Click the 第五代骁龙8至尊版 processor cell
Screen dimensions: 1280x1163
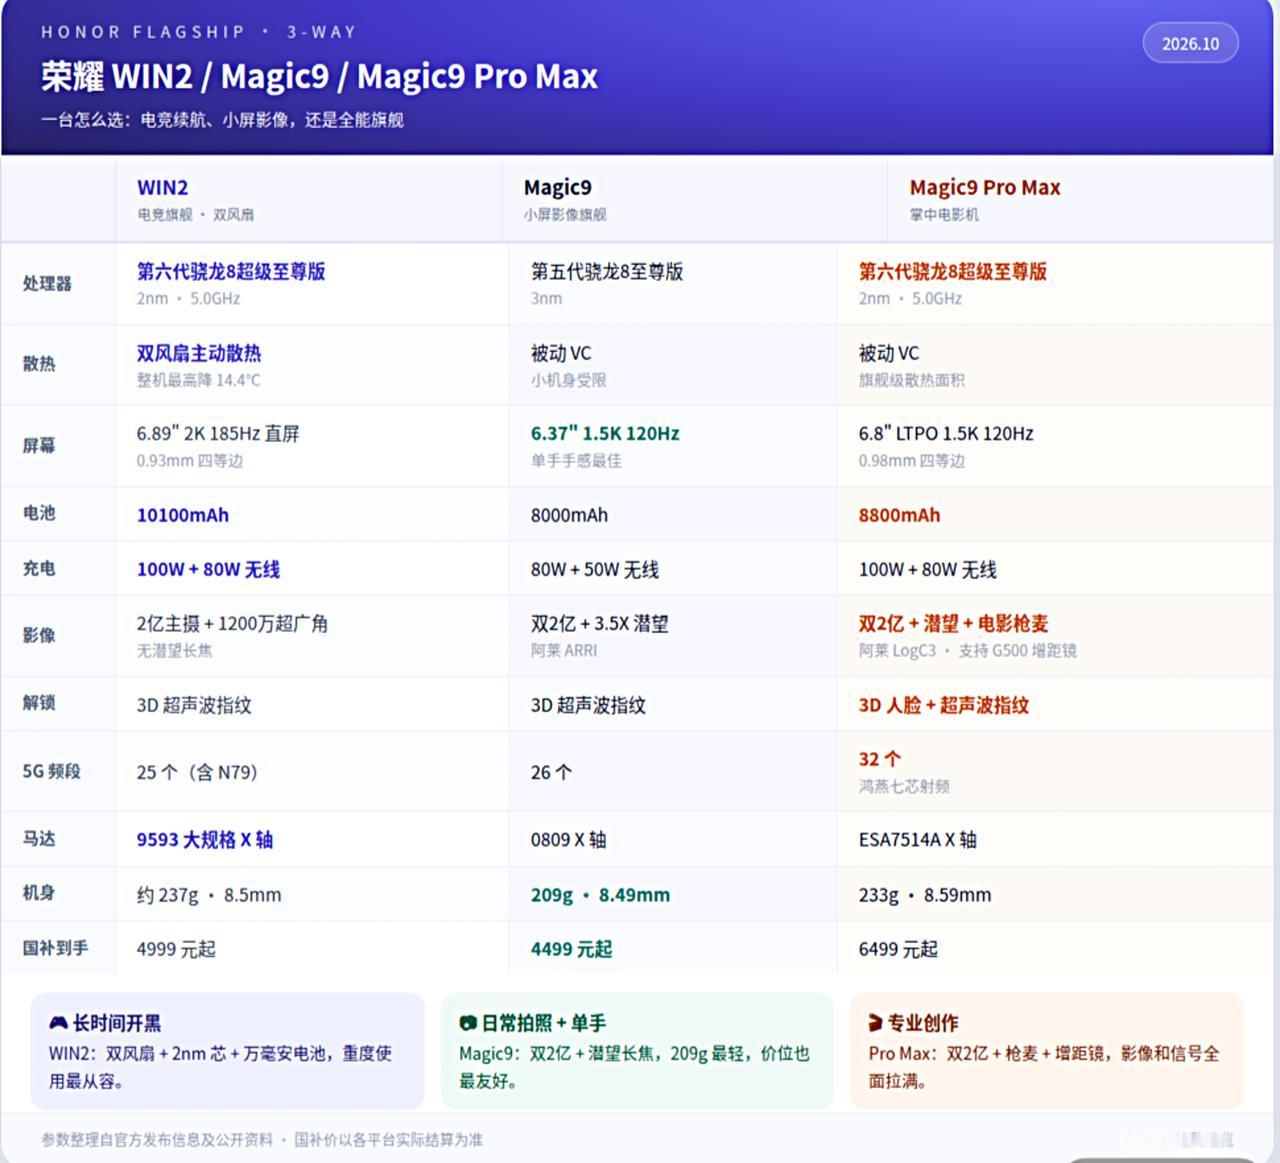[607, 272]
